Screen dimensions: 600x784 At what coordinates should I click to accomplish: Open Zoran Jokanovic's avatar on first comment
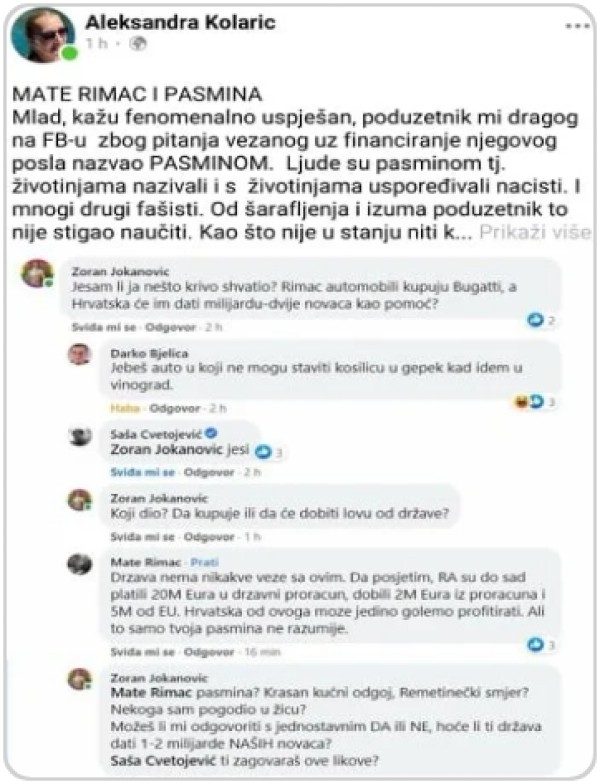[x=38, y=274]
